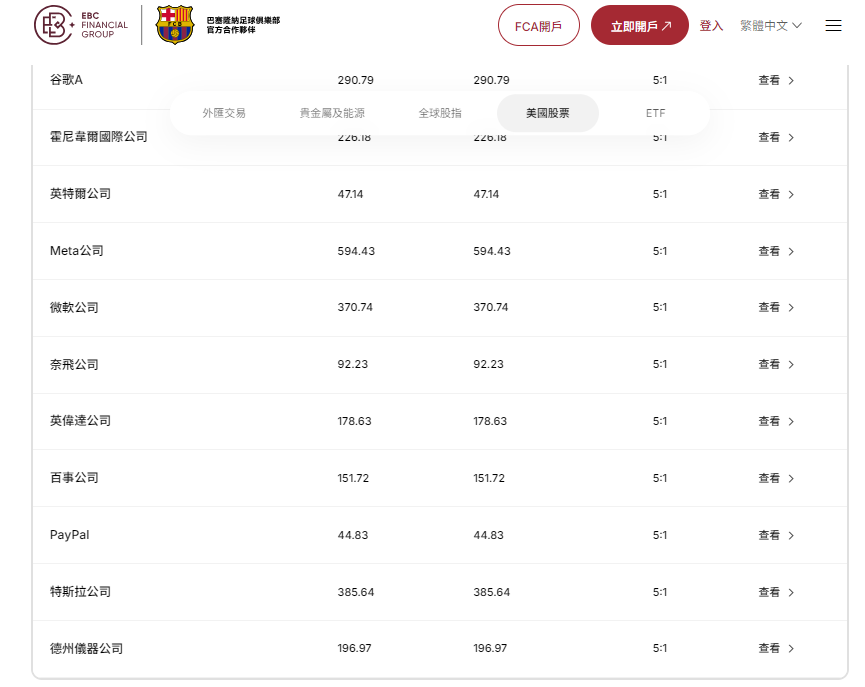Select the 美國股票 filter option

[x=547, y=113]
